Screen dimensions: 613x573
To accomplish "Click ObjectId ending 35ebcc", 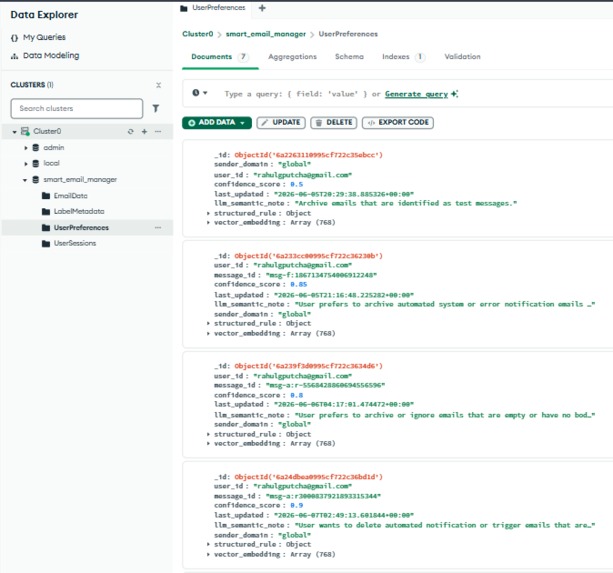I will (308, 155).
